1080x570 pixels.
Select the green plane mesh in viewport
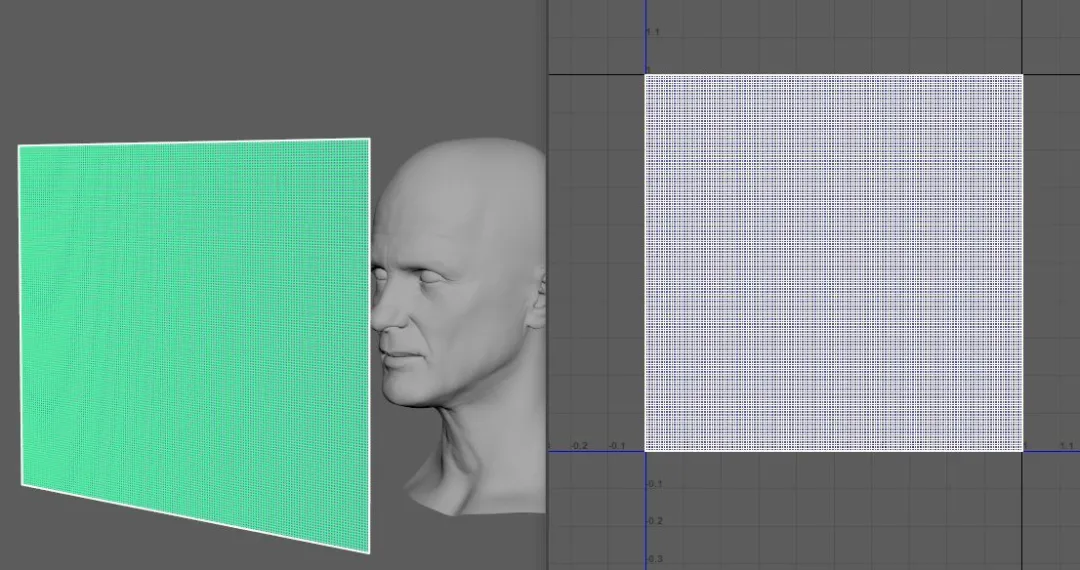coord(195,330)
